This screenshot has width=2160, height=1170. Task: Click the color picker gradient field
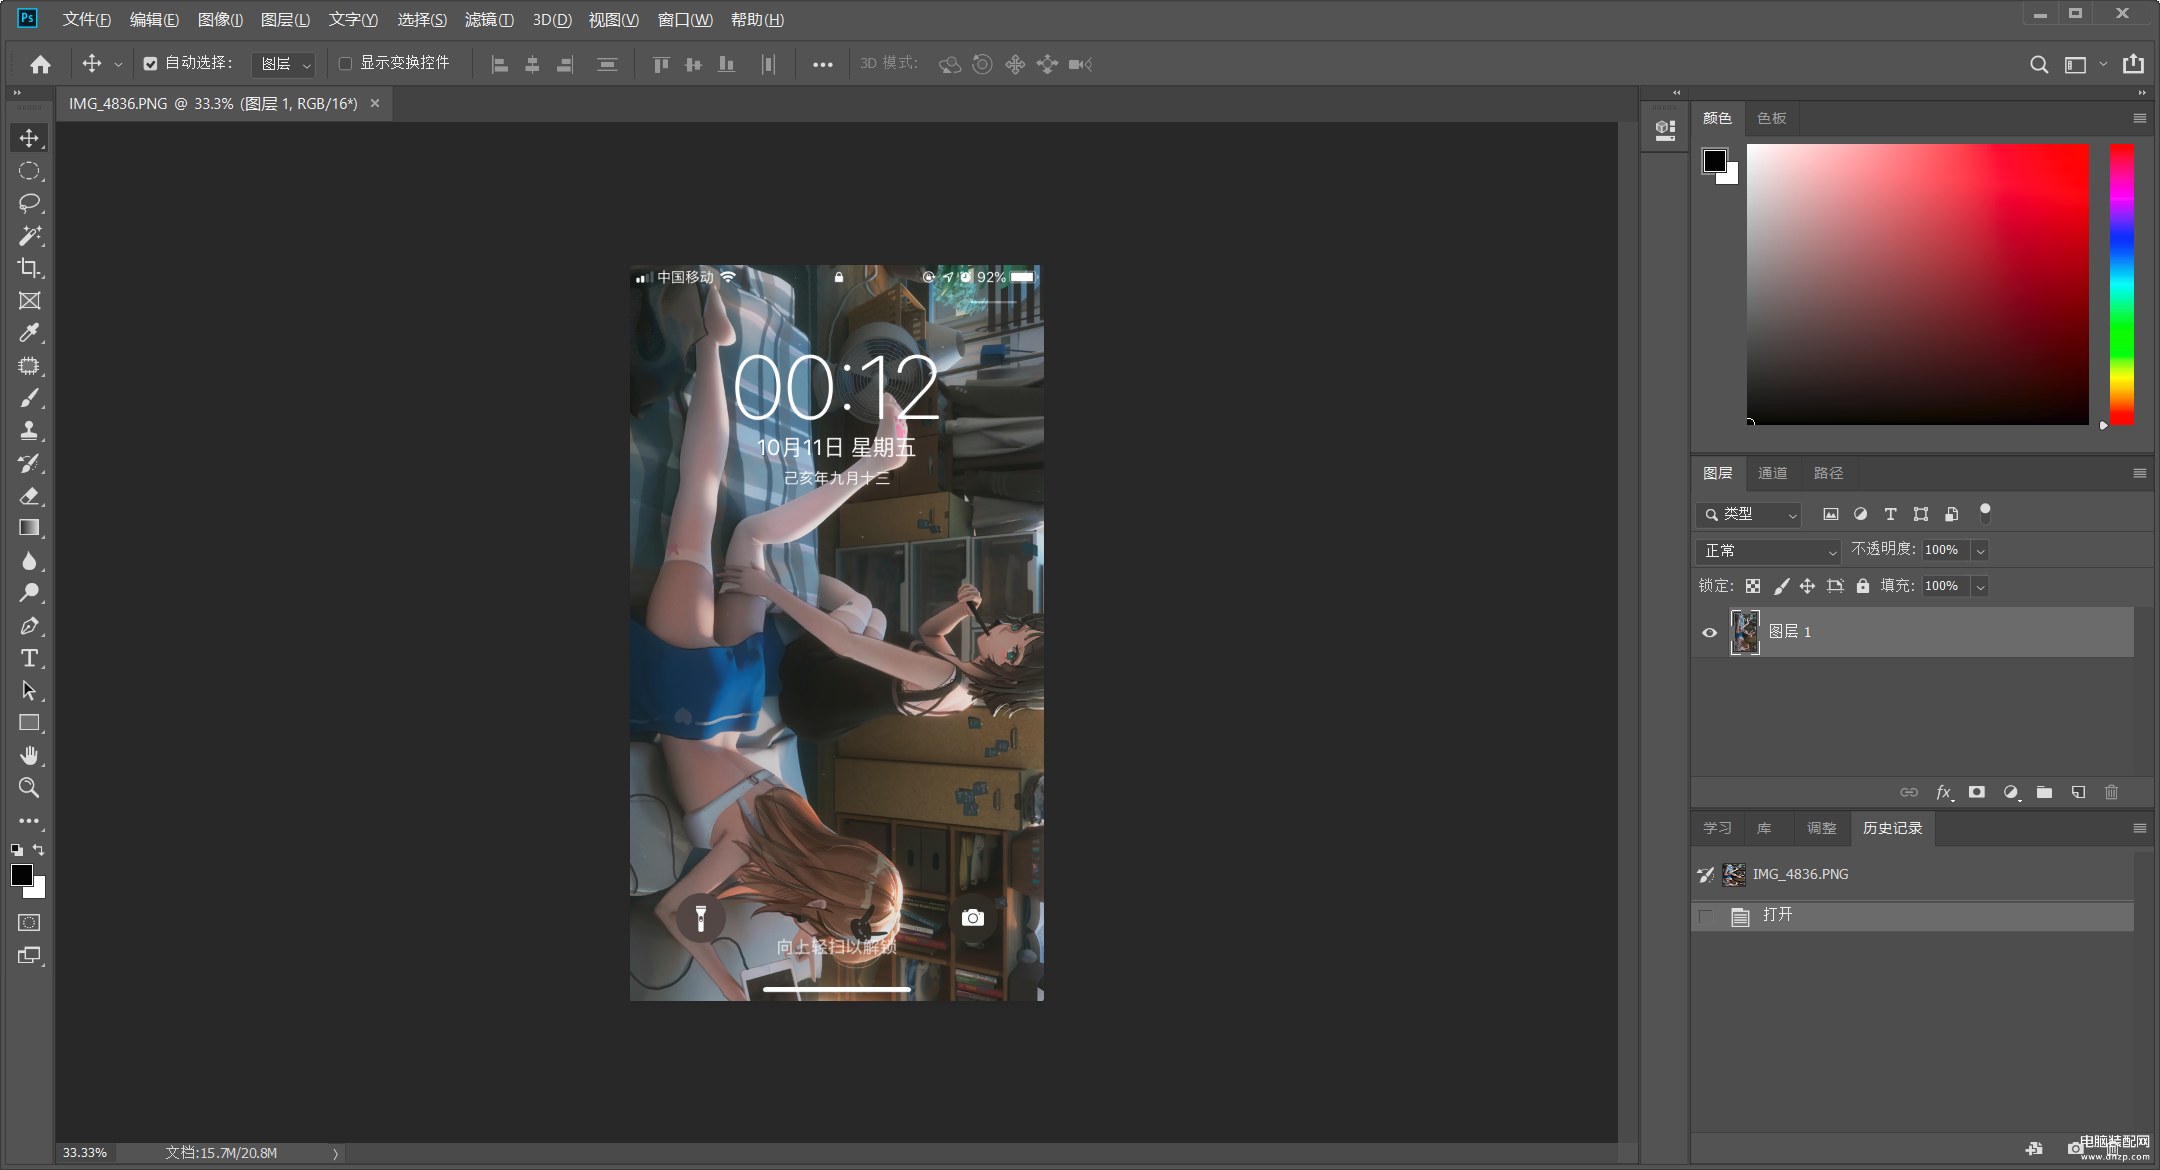point(1918,284)
